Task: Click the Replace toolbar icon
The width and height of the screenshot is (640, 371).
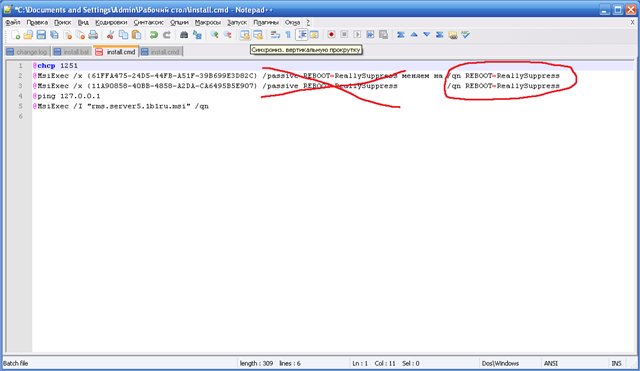Action: coord(197,35)
